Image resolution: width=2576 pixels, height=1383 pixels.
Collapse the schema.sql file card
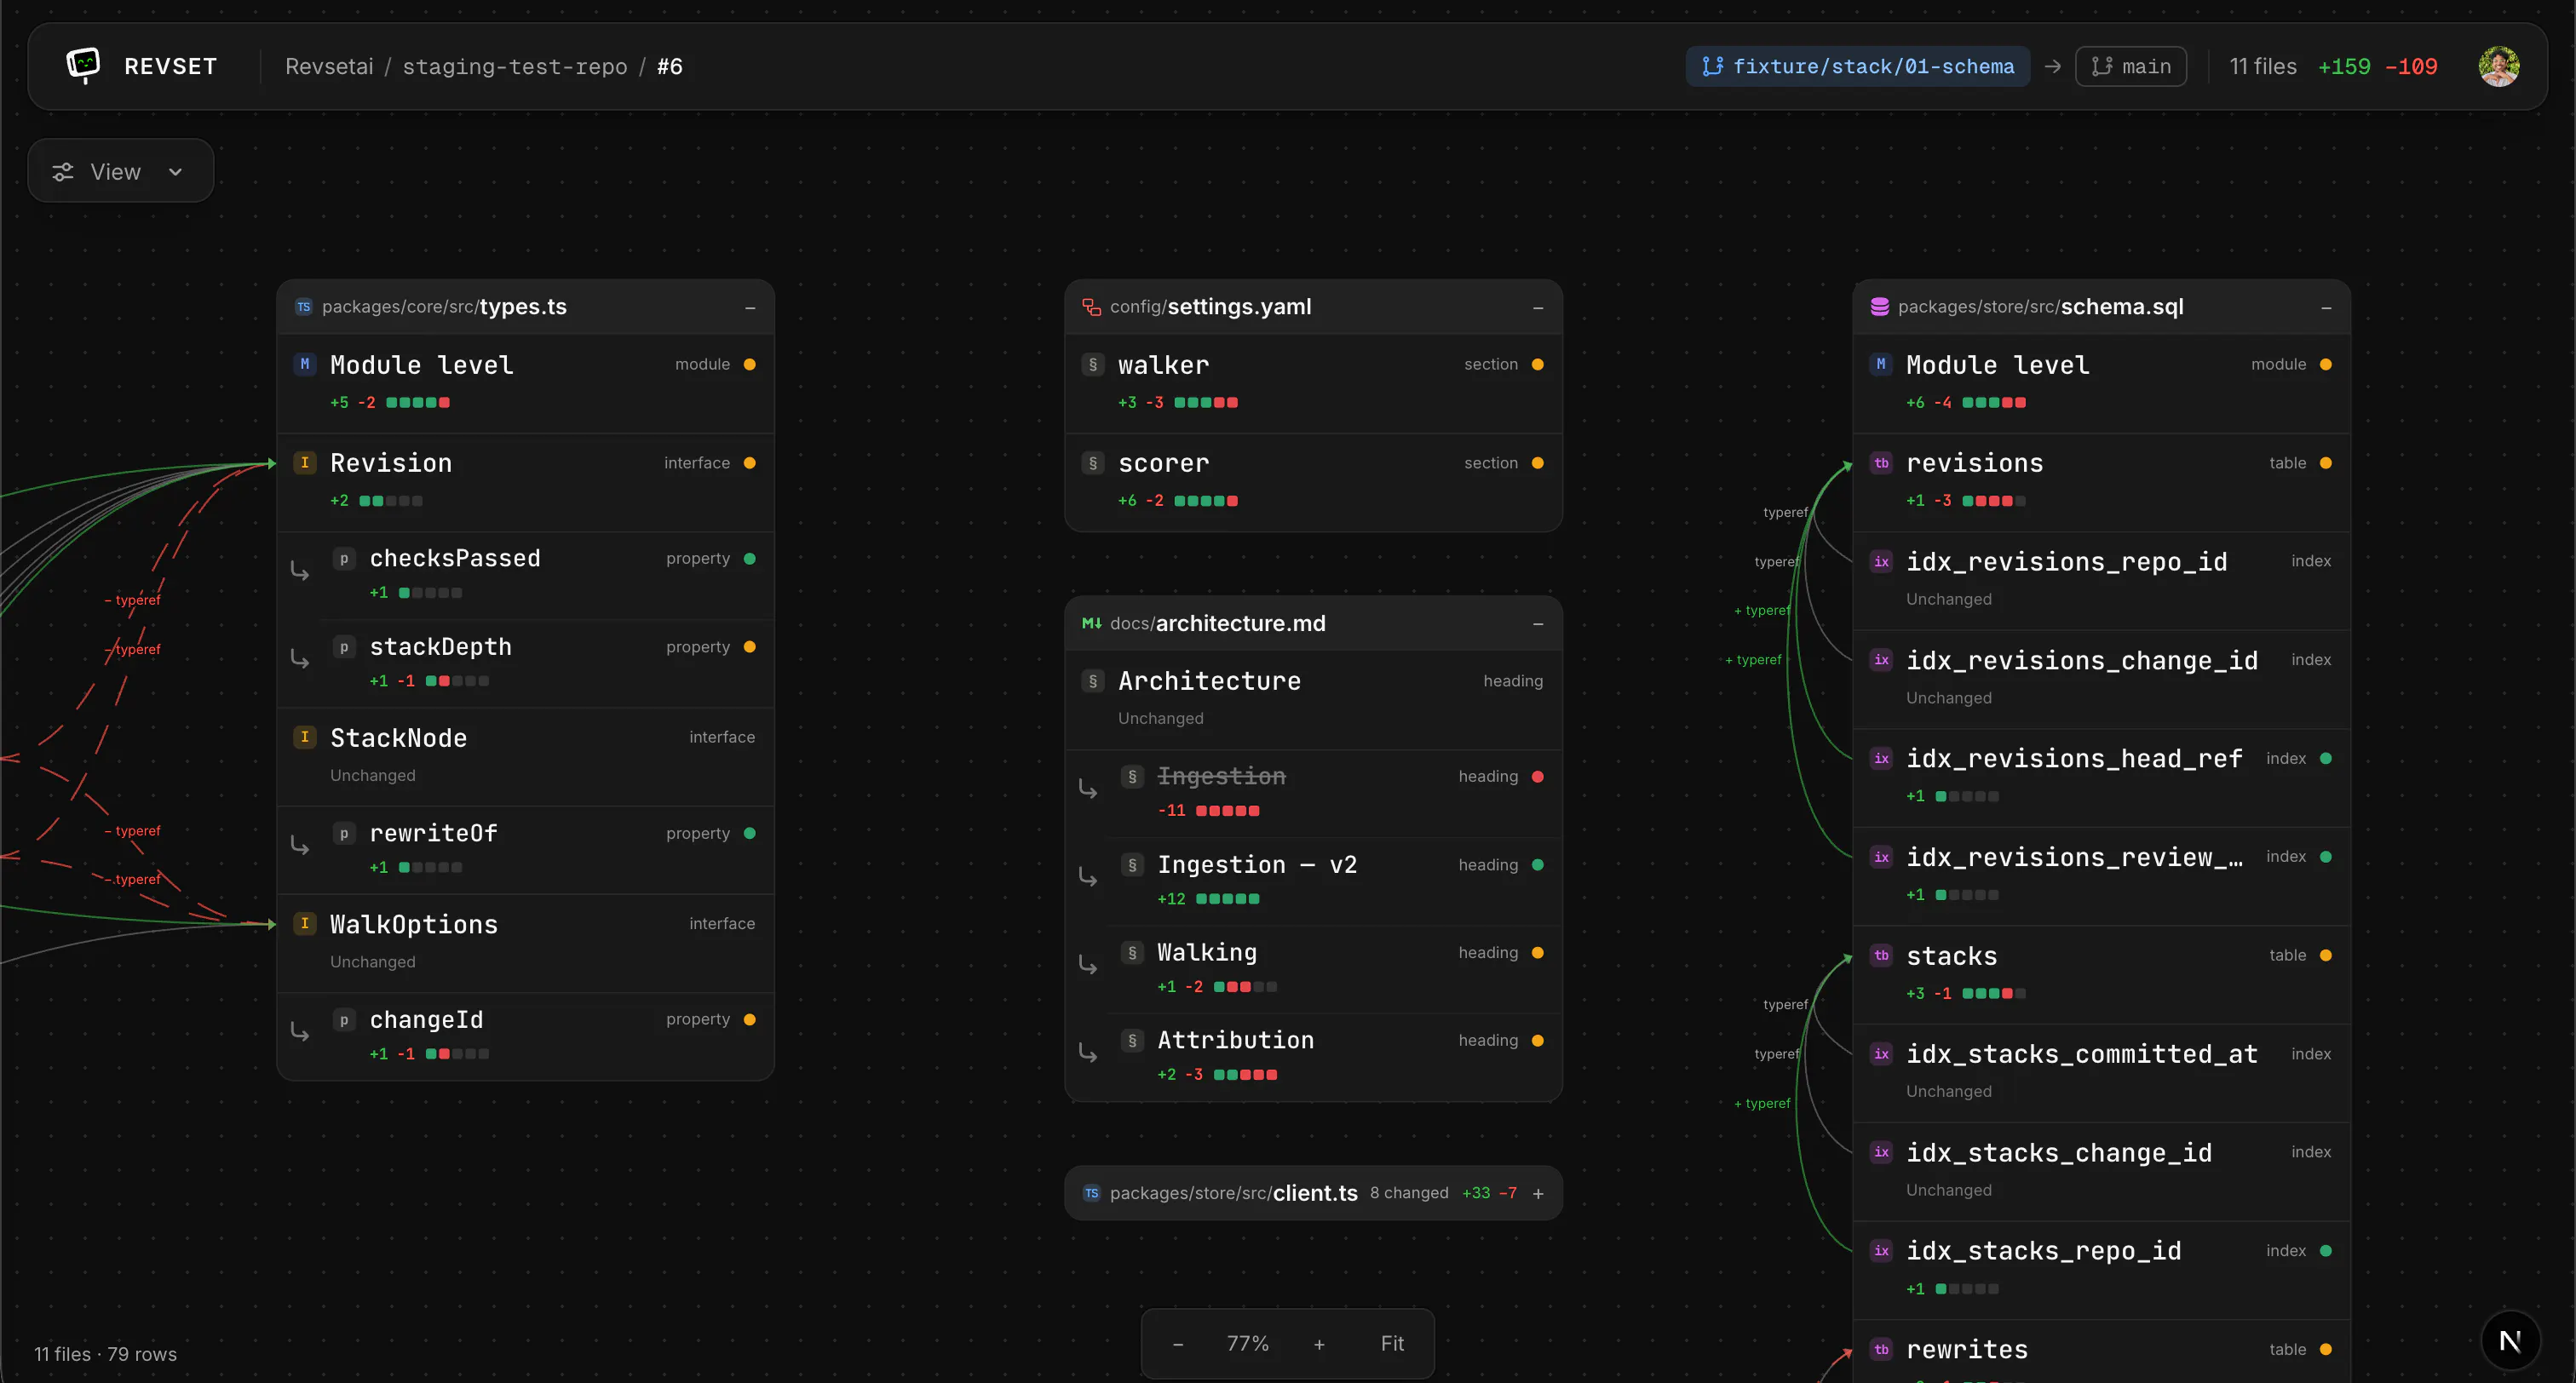(2326, 308)
